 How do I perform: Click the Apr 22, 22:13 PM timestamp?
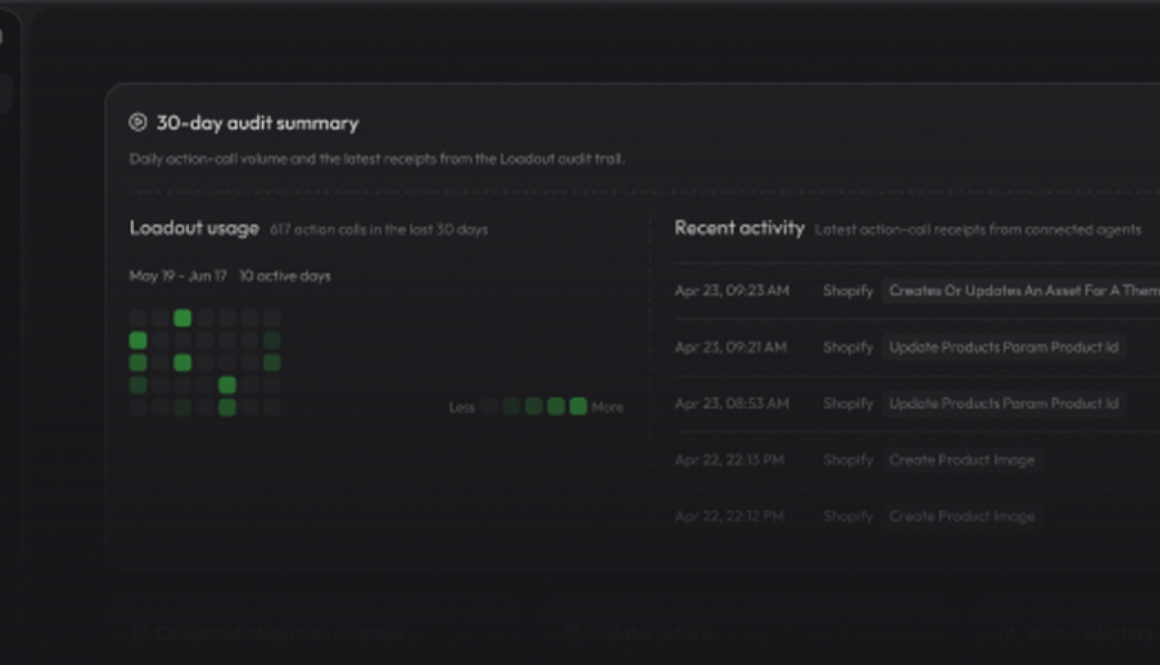(x=729, y=460)
